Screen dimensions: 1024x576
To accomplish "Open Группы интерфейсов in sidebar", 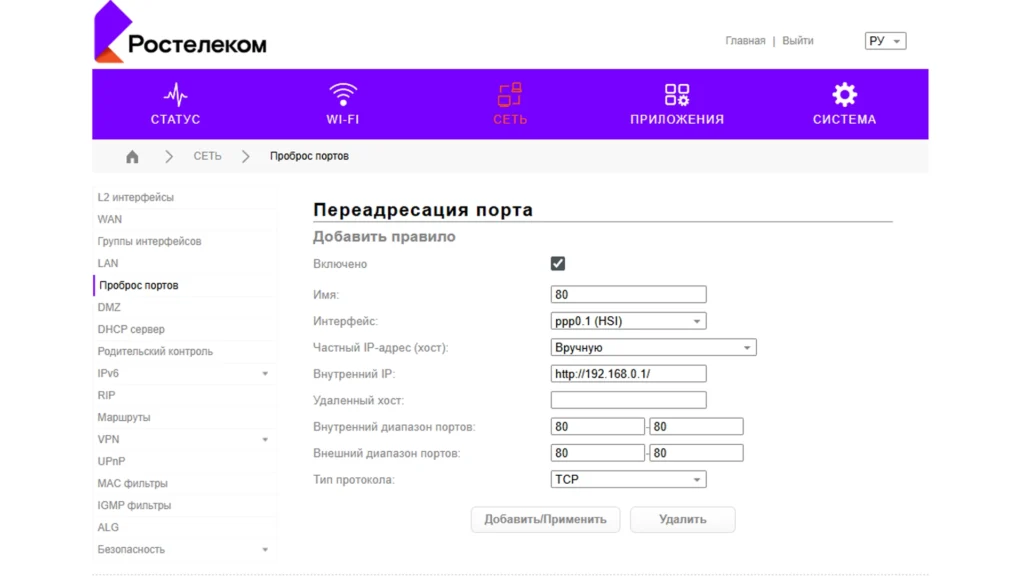I will click(x=150, y=241).
